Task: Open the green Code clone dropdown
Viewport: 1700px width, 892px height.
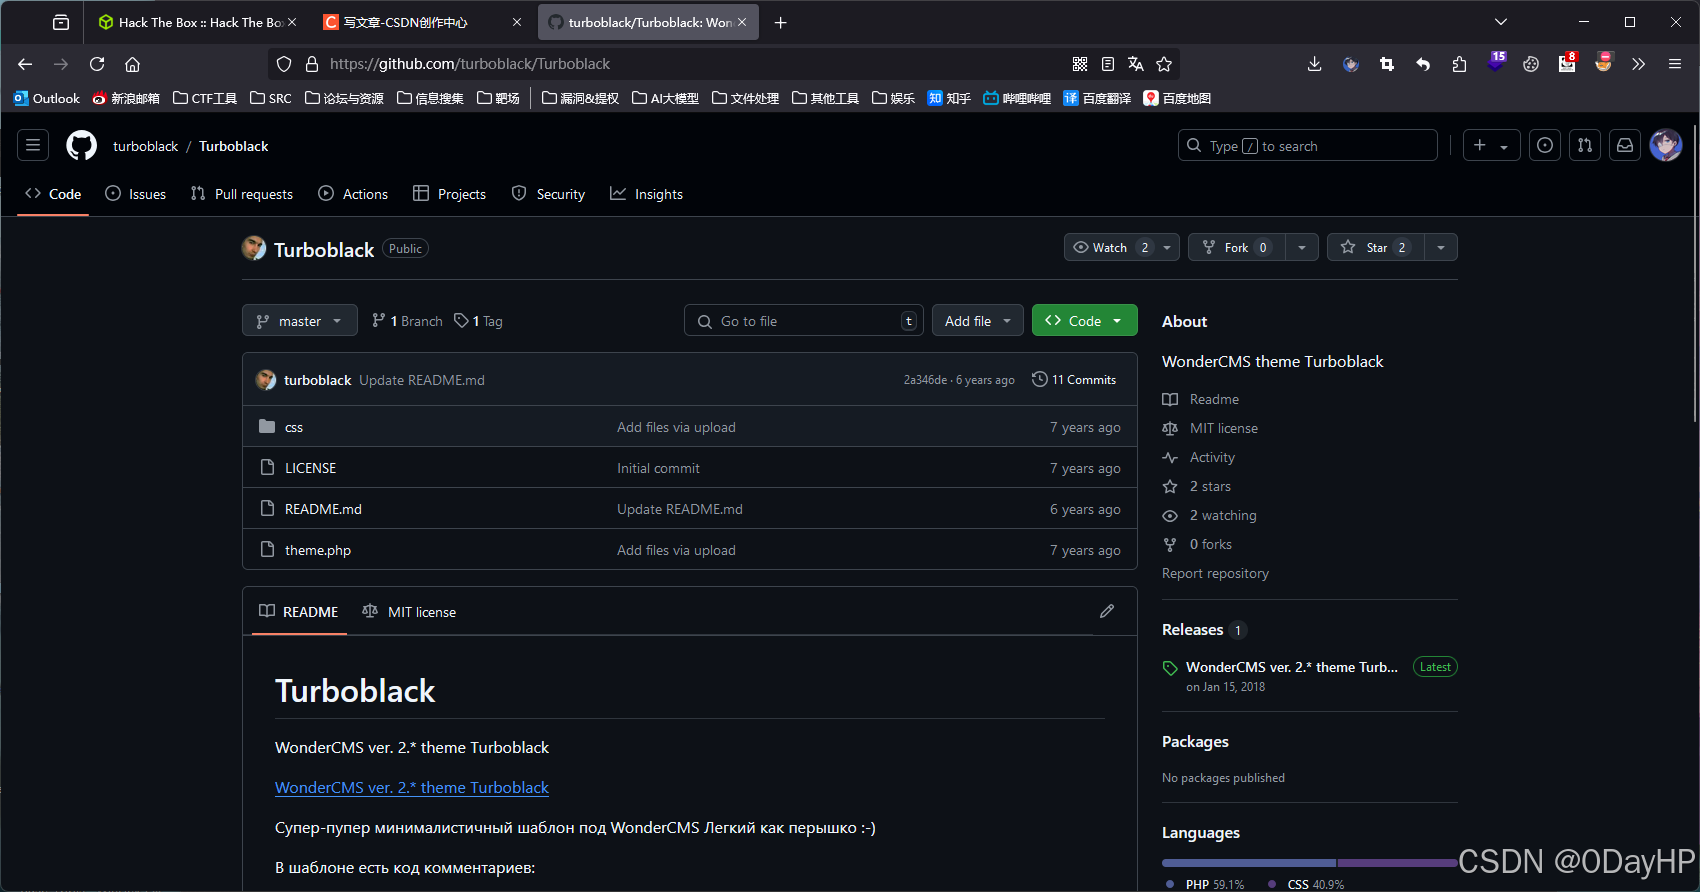Action: (1085, 321)
